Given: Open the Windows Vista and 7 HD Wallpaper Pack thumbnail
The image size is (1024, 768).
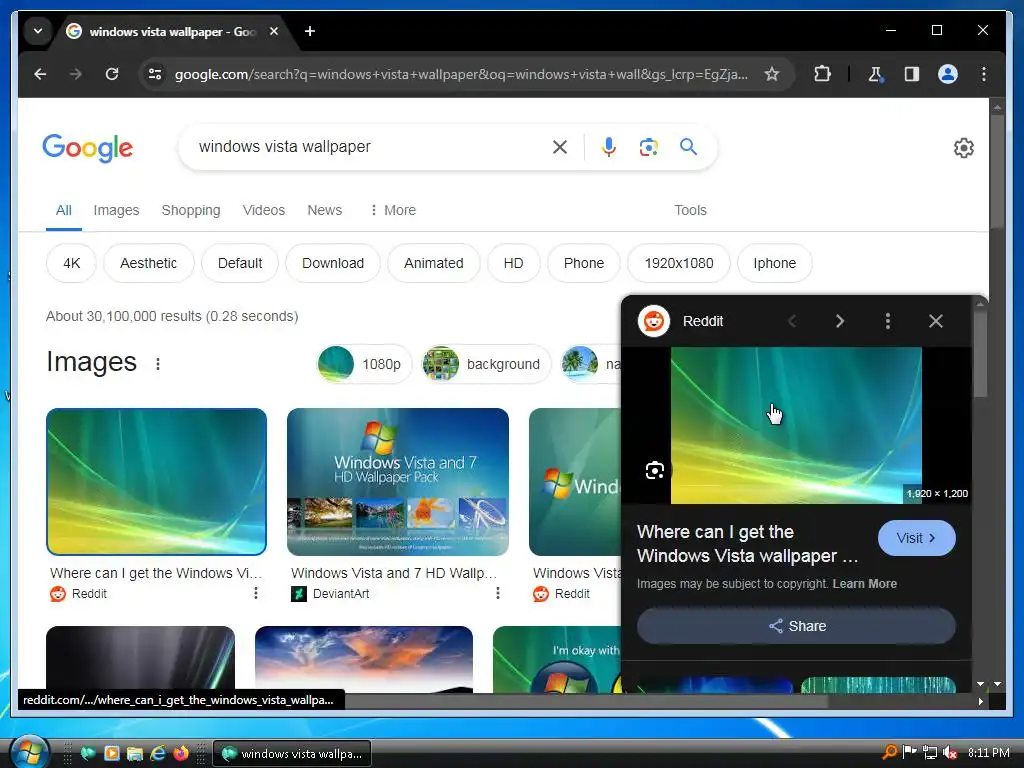Looking at the screenshot, I should click(398, 482).
